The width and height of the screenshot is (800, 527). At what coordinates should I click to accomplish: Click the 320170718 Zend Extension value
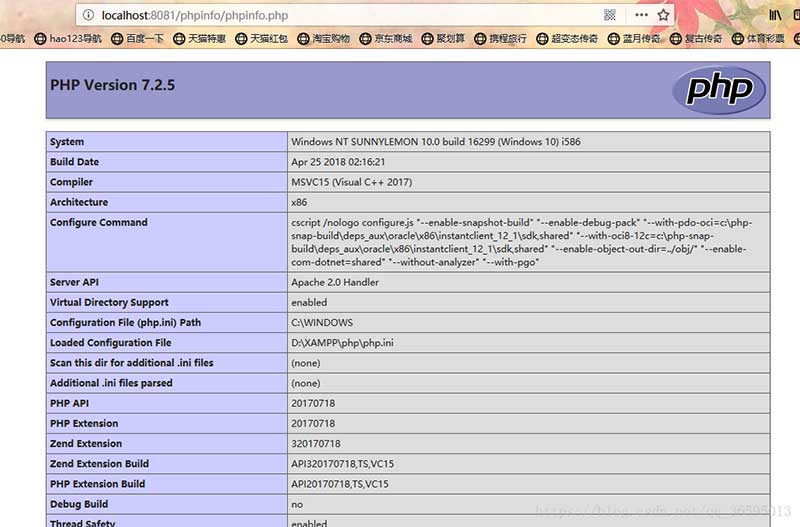click(x=316, y=444)
